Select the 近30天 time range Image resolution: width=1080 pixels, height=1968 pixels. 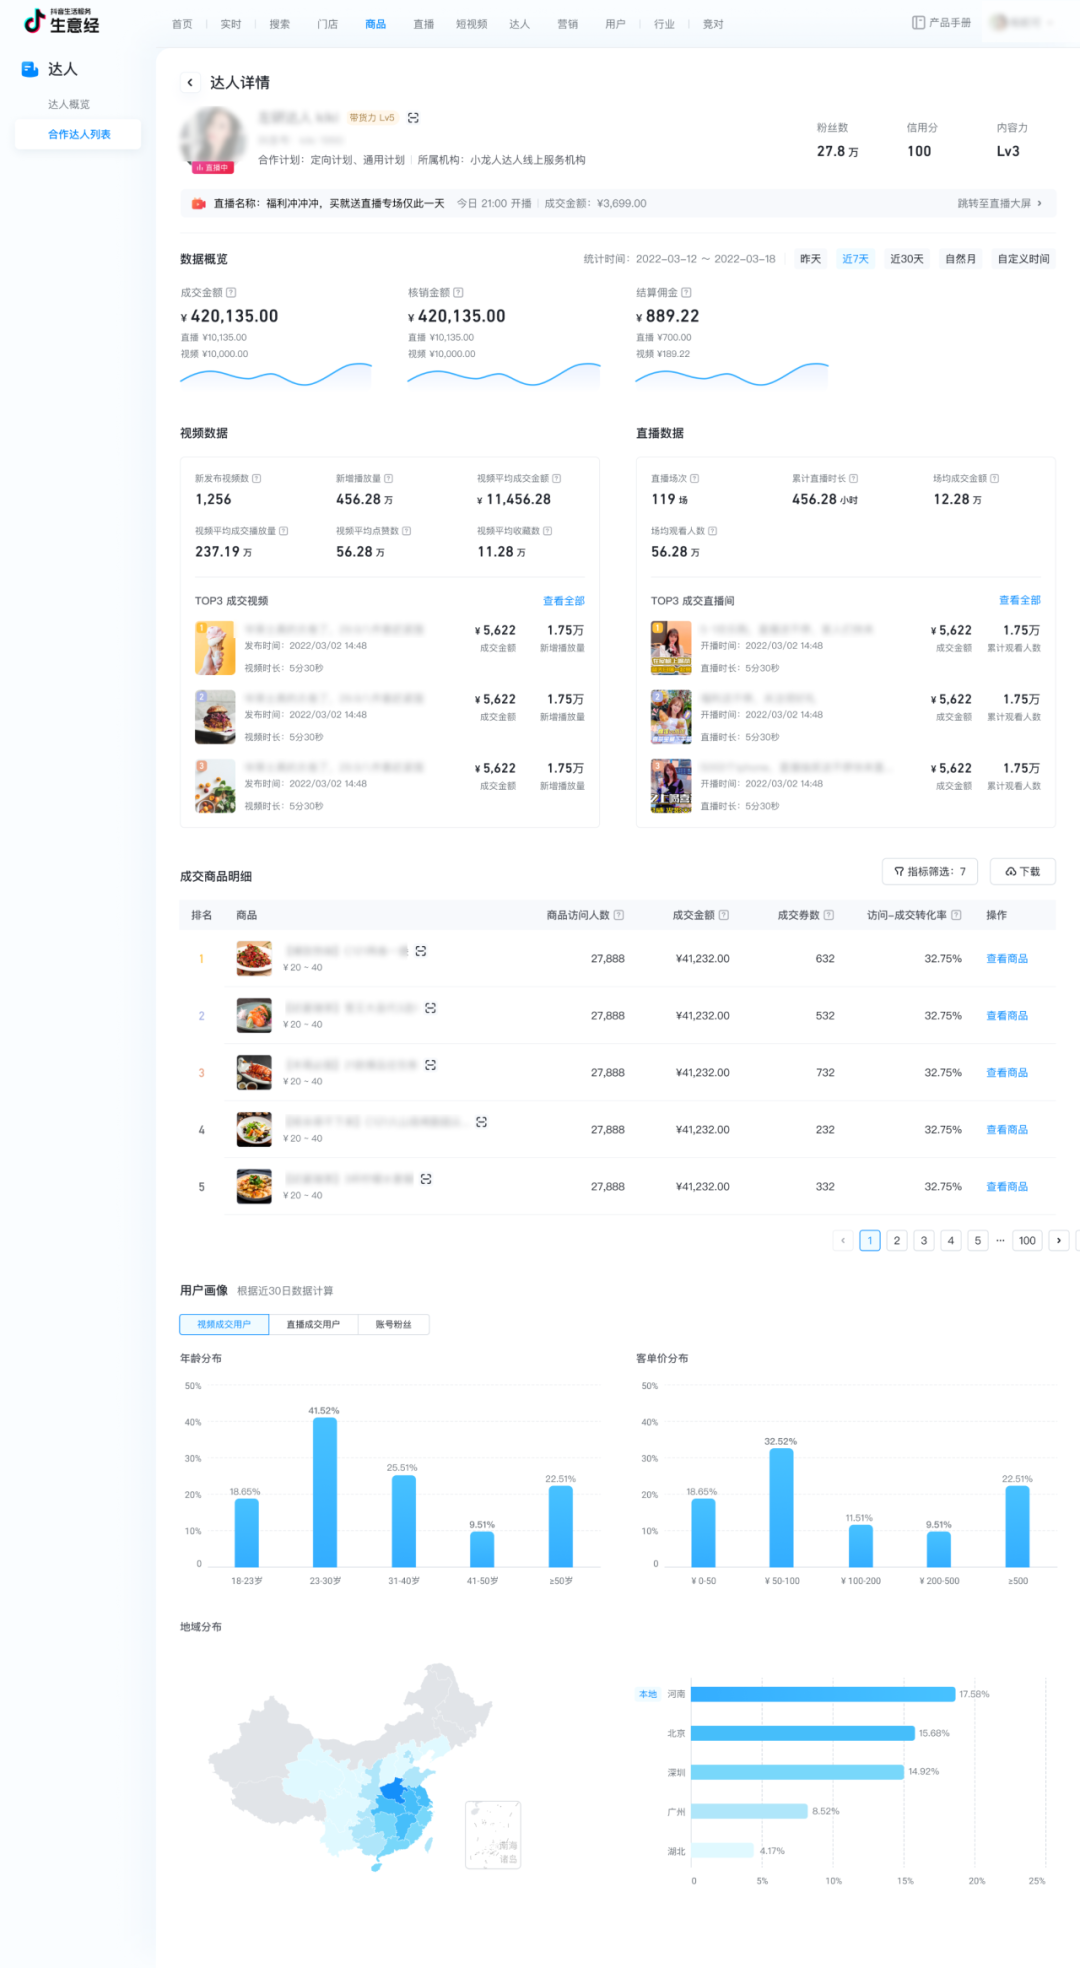click(x=906, y=259)
